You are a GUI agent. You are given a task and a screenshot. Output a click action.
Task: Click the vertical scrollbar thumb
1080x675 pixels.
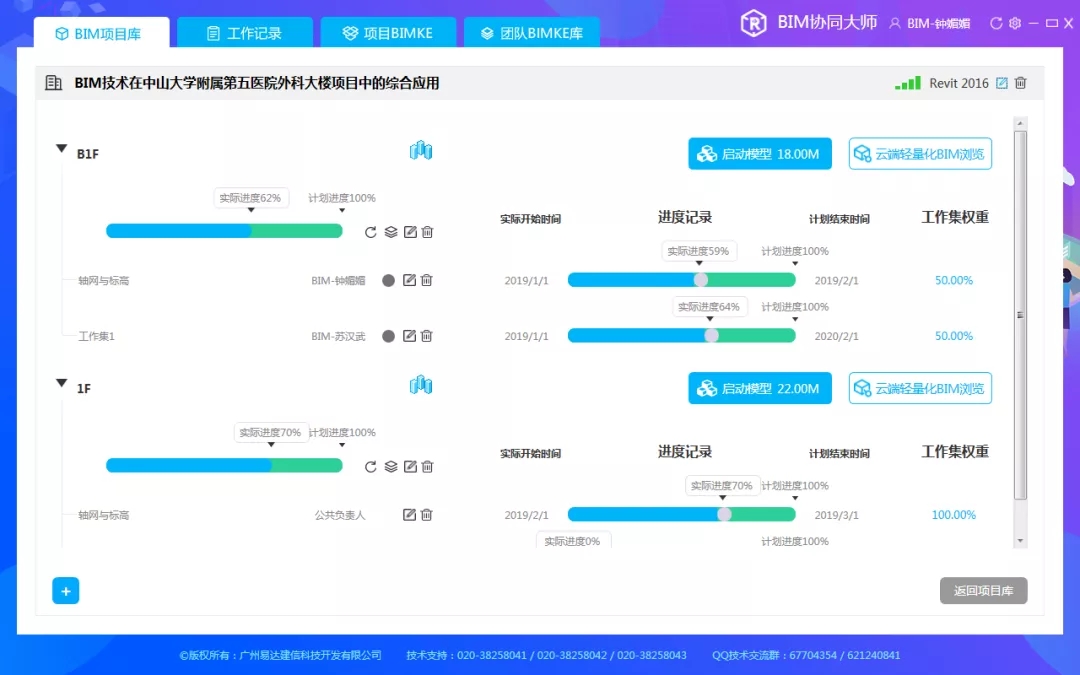tap(1021, 315)
